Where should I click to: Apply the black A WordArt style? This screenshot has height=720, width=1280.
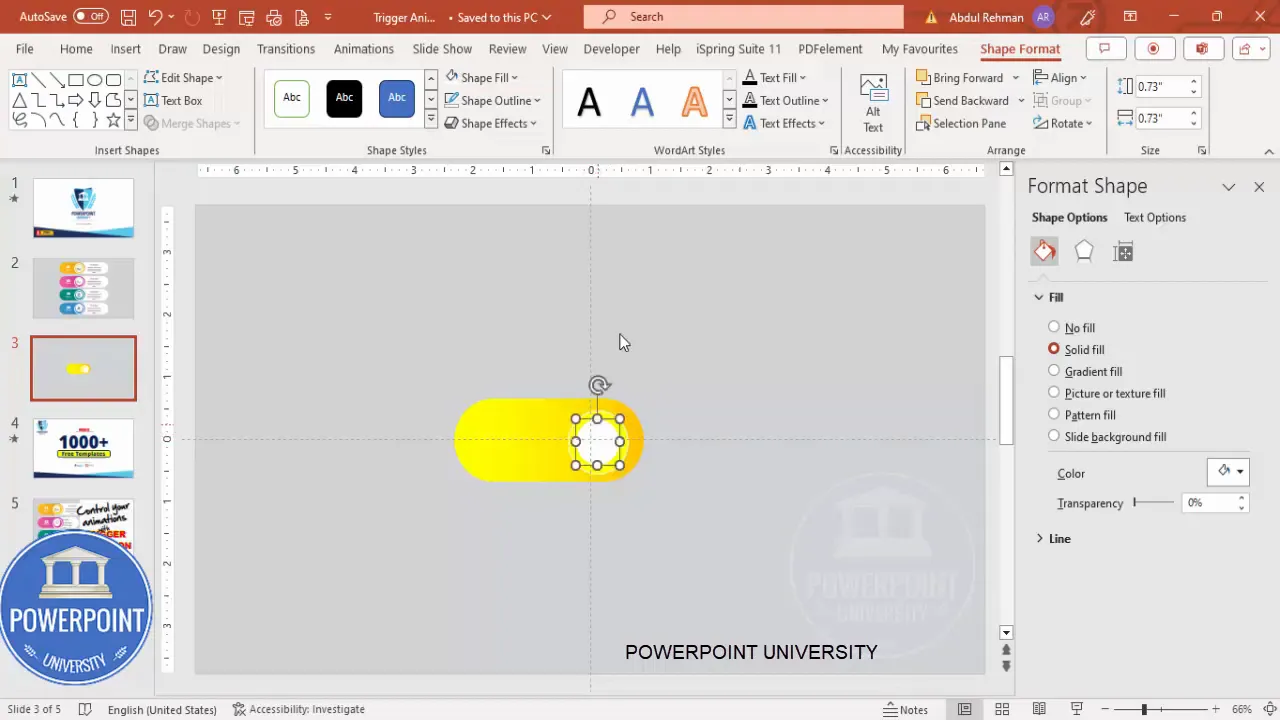click(589, 101)
